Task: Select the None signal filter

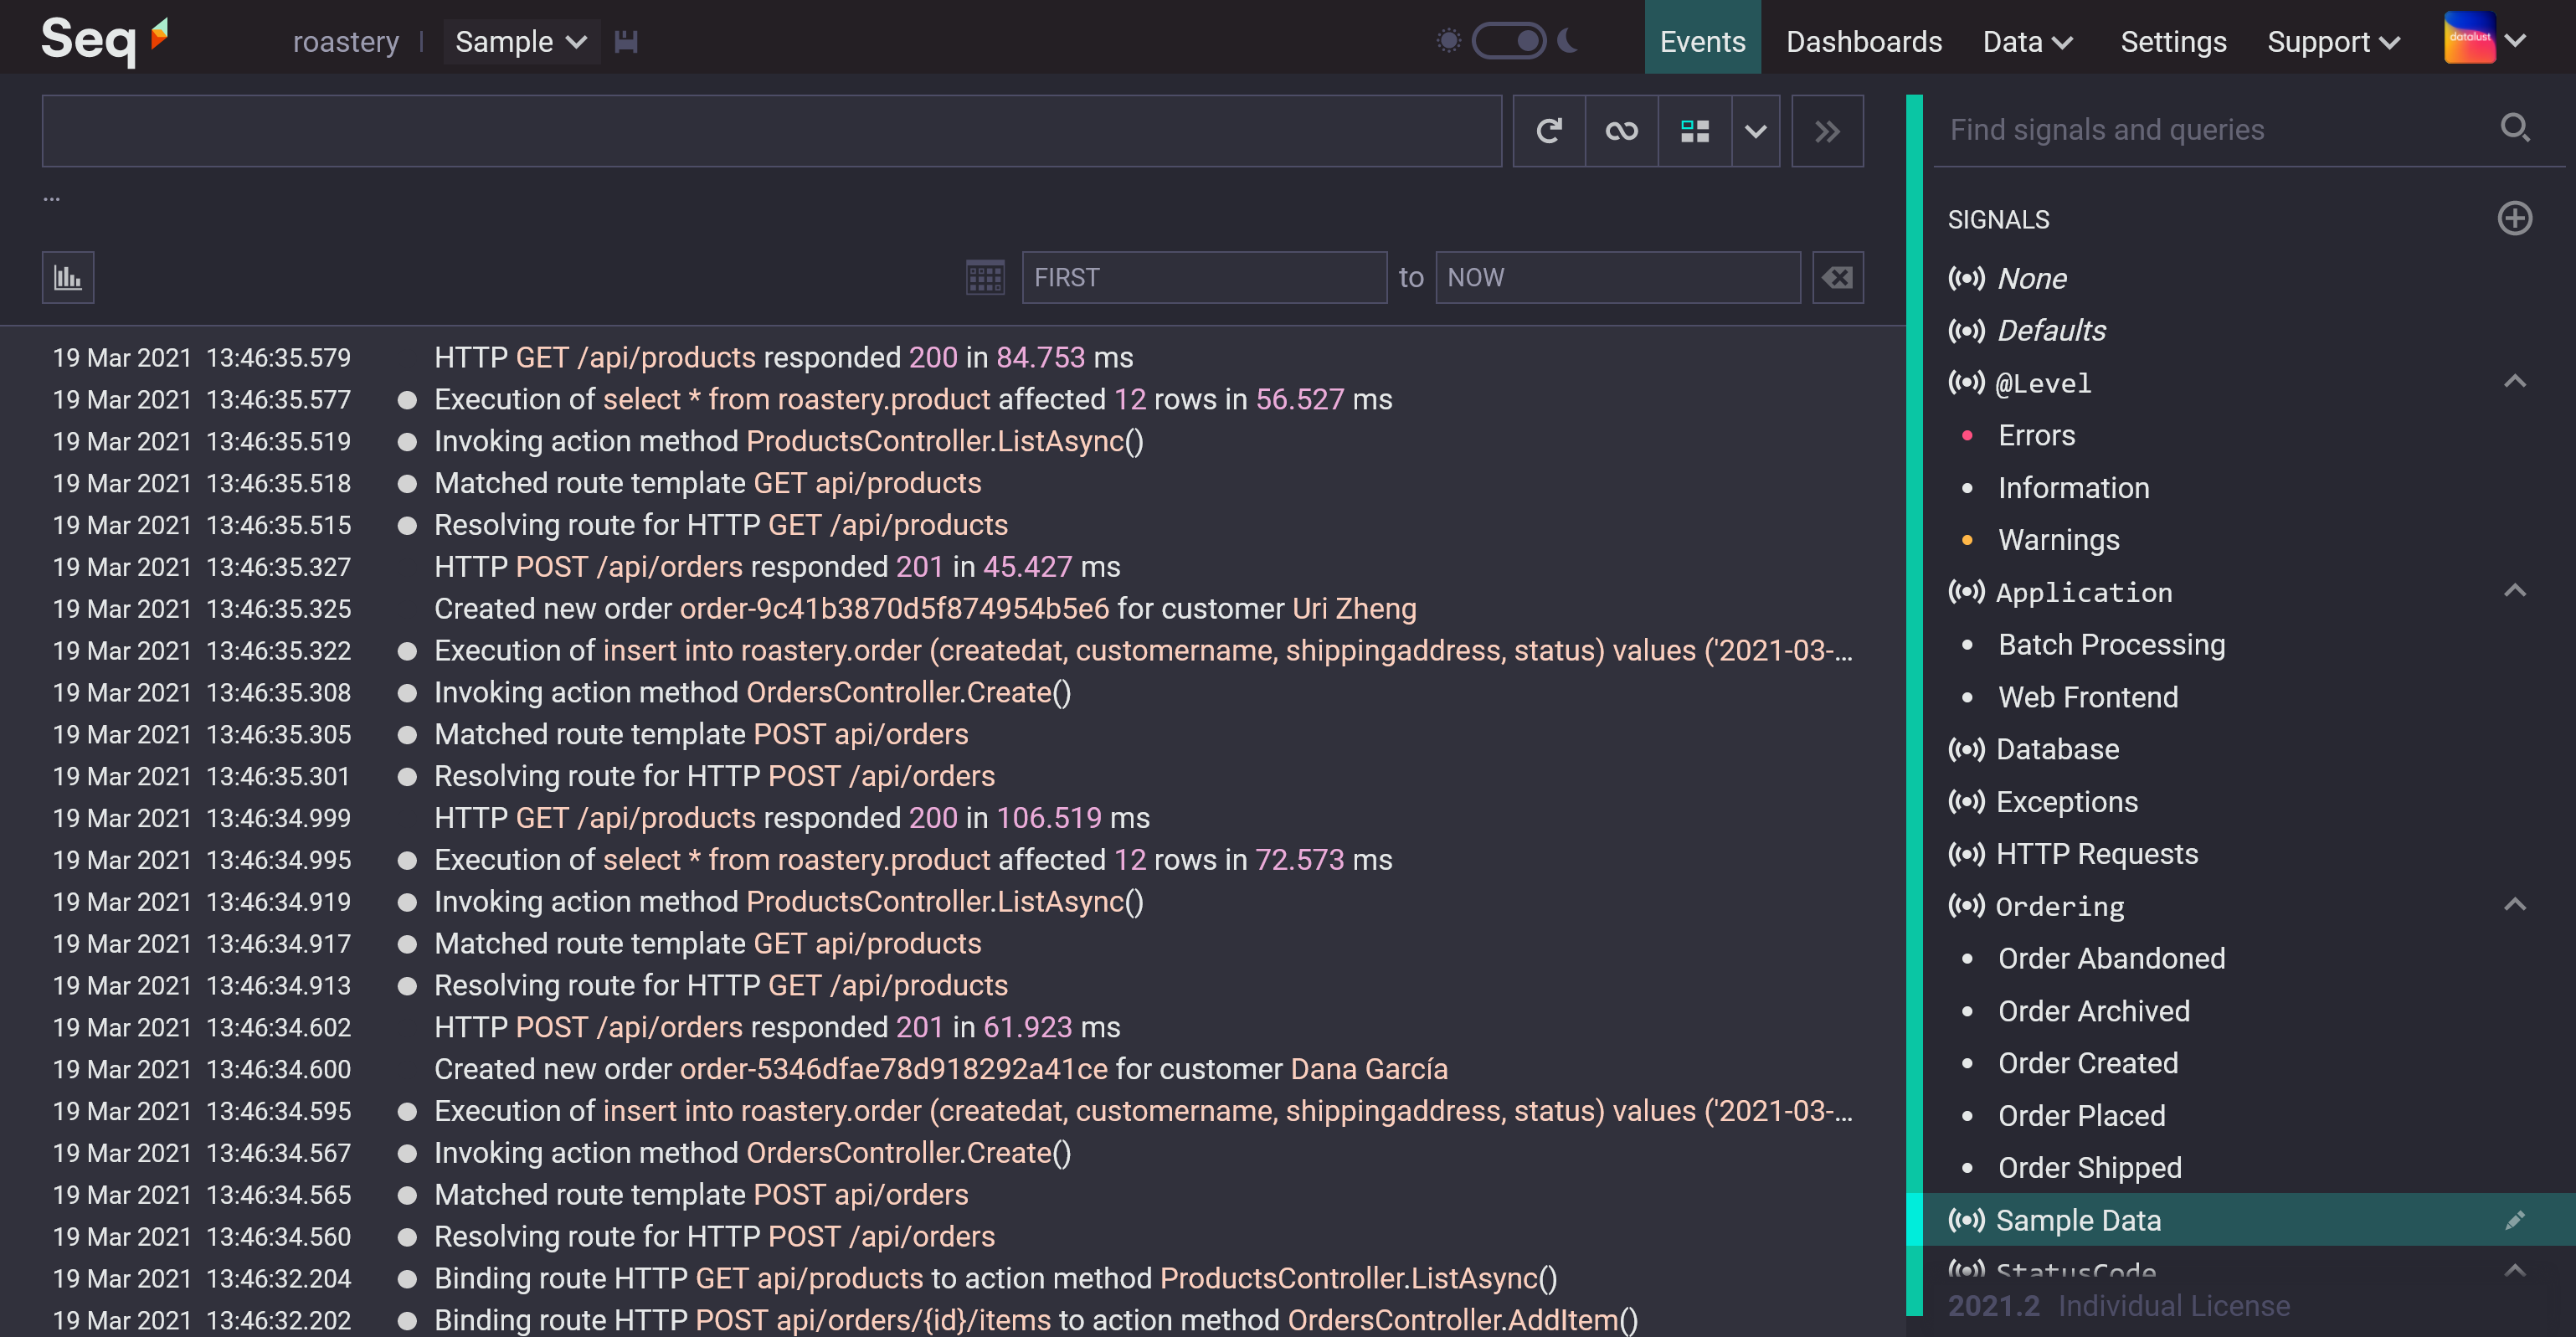Action: click(x=2031, y=278)
